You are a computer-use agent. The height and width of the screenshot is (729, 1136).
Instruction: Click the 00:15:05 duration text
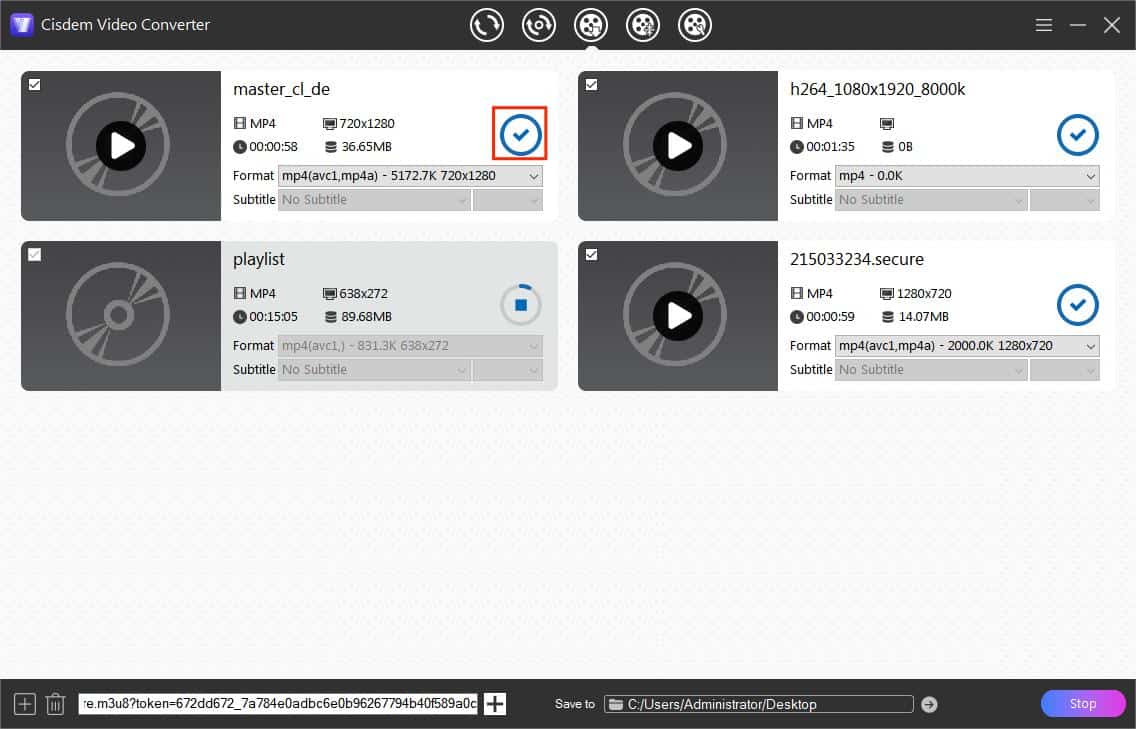(x=273, y=317)
